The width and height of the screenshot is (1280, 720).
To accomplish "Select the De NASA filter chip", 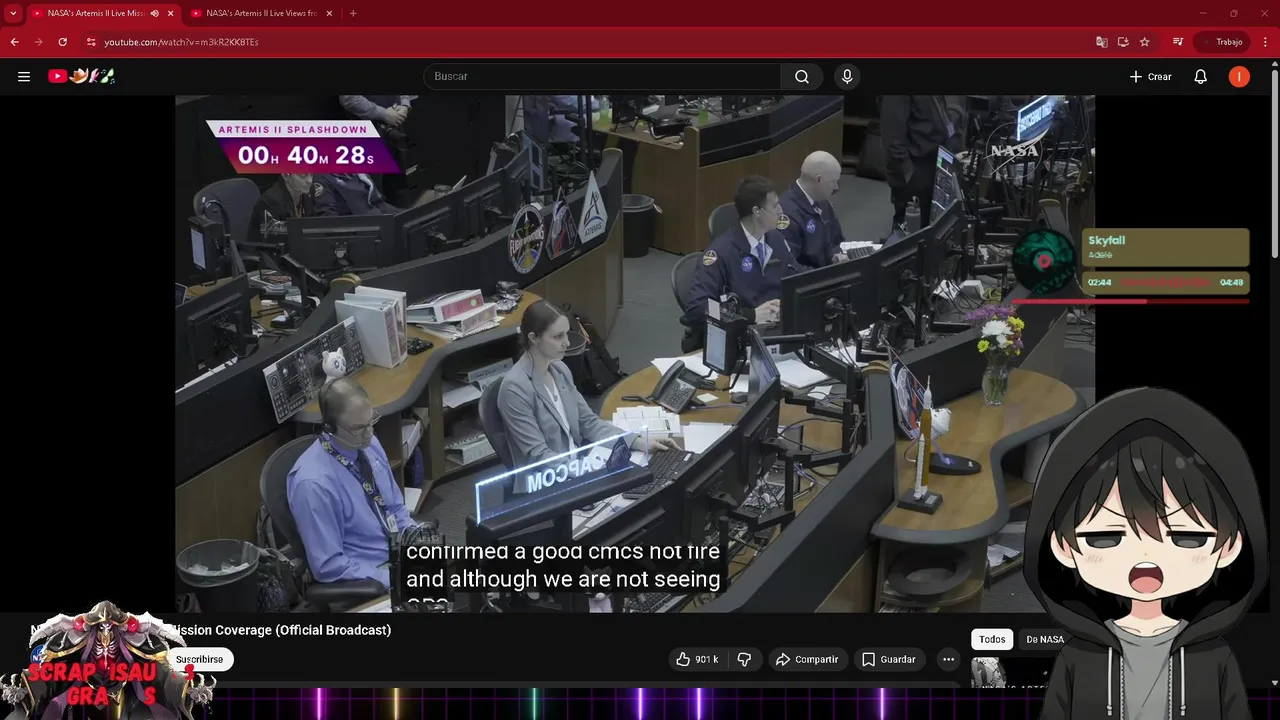I will coord(1045,639).
